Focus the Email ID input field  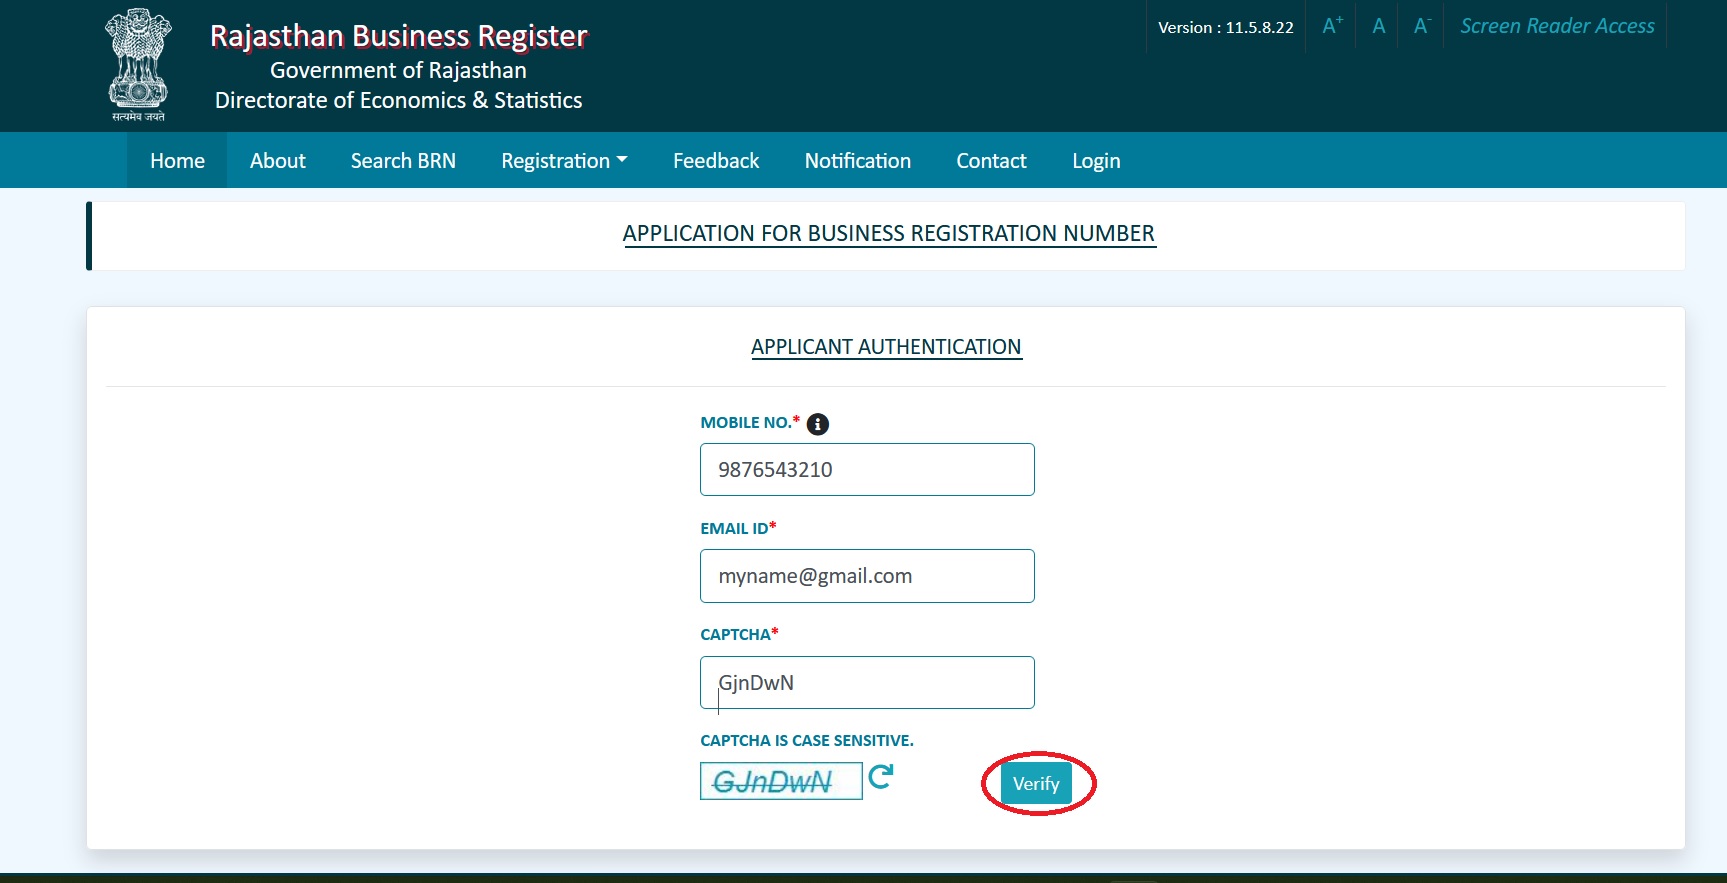[867, 576]
